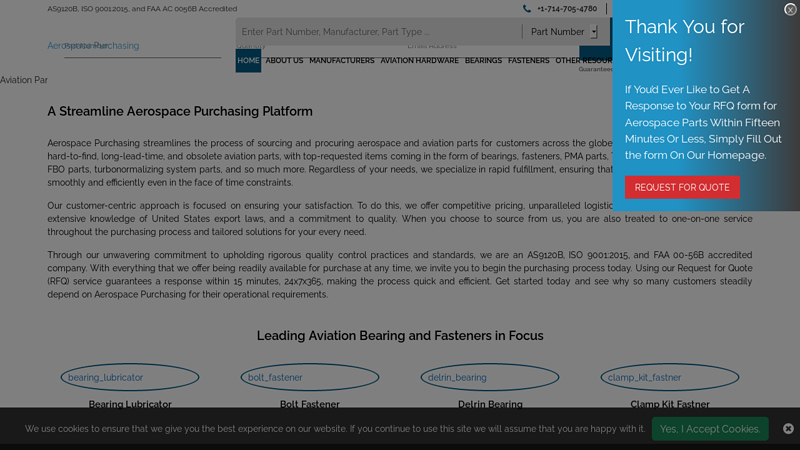
Task: Click heading Leading Aviation Bearing and Fasteners in Focus
Action: point(400,336)
